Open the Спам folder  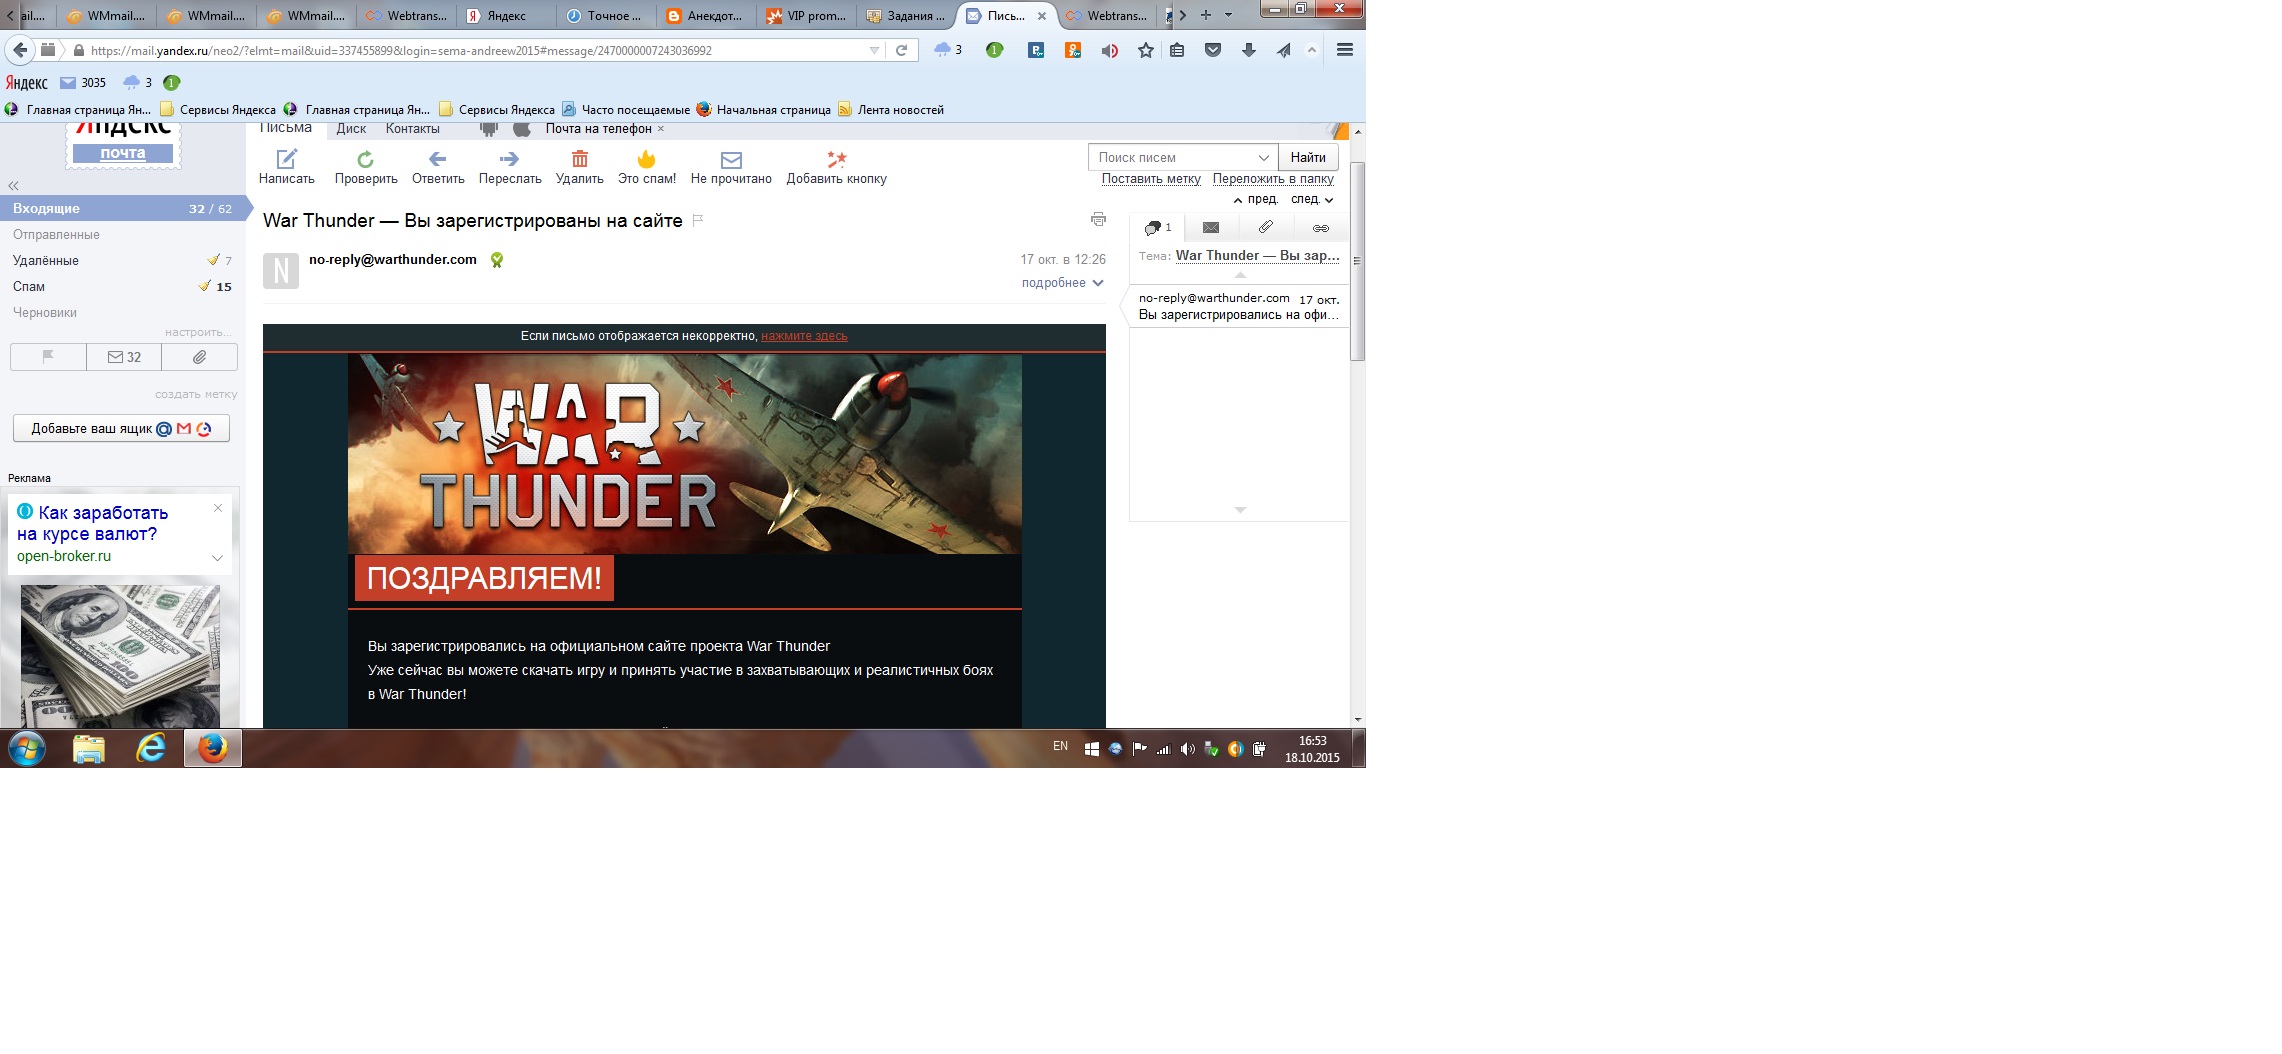point(29,287)
